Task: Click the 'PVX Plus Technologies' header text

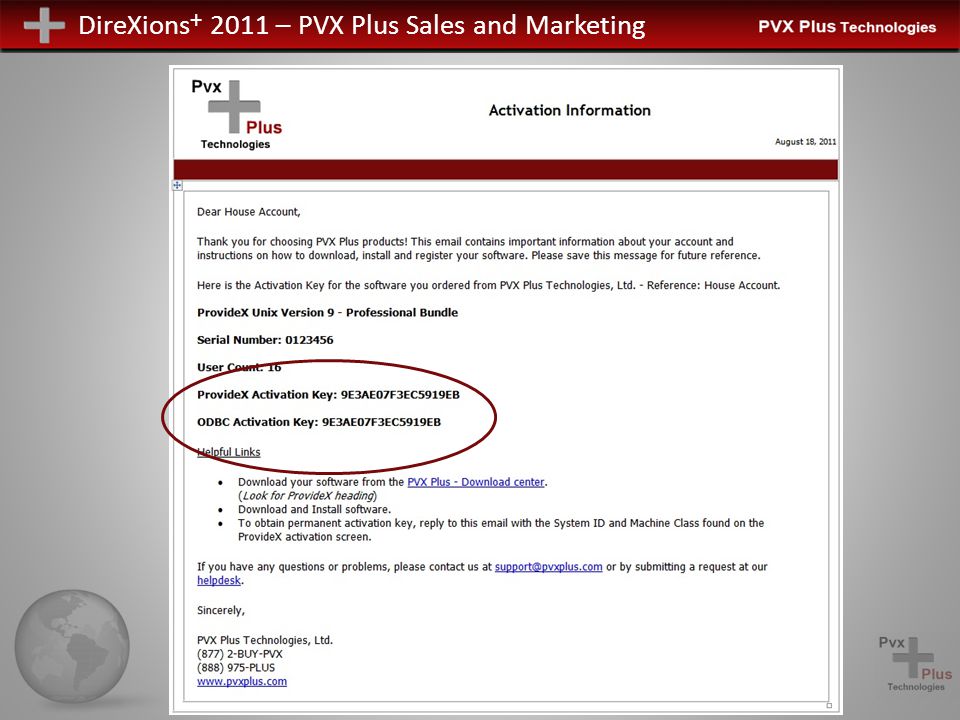Action: tap(847, 27)
